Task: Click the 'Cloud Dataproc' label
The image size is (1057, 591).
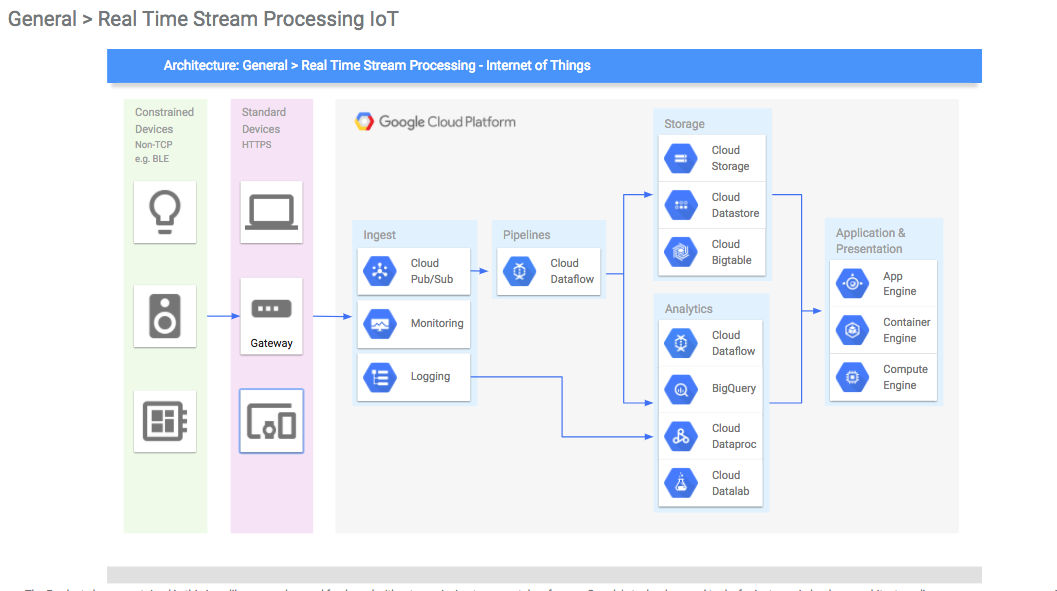Action: coord(734,436)
